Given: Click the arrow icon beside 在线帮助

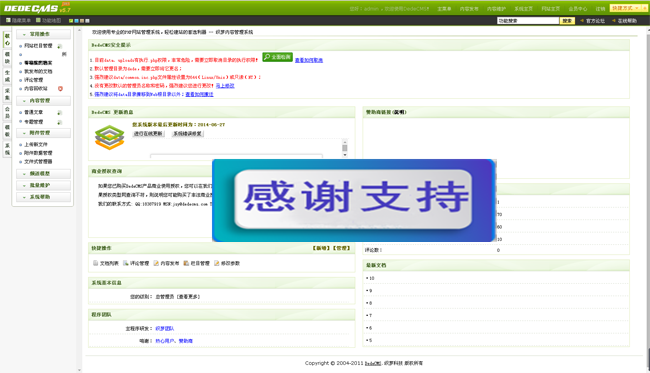Looking at the screenshot, I should [614, 21].
